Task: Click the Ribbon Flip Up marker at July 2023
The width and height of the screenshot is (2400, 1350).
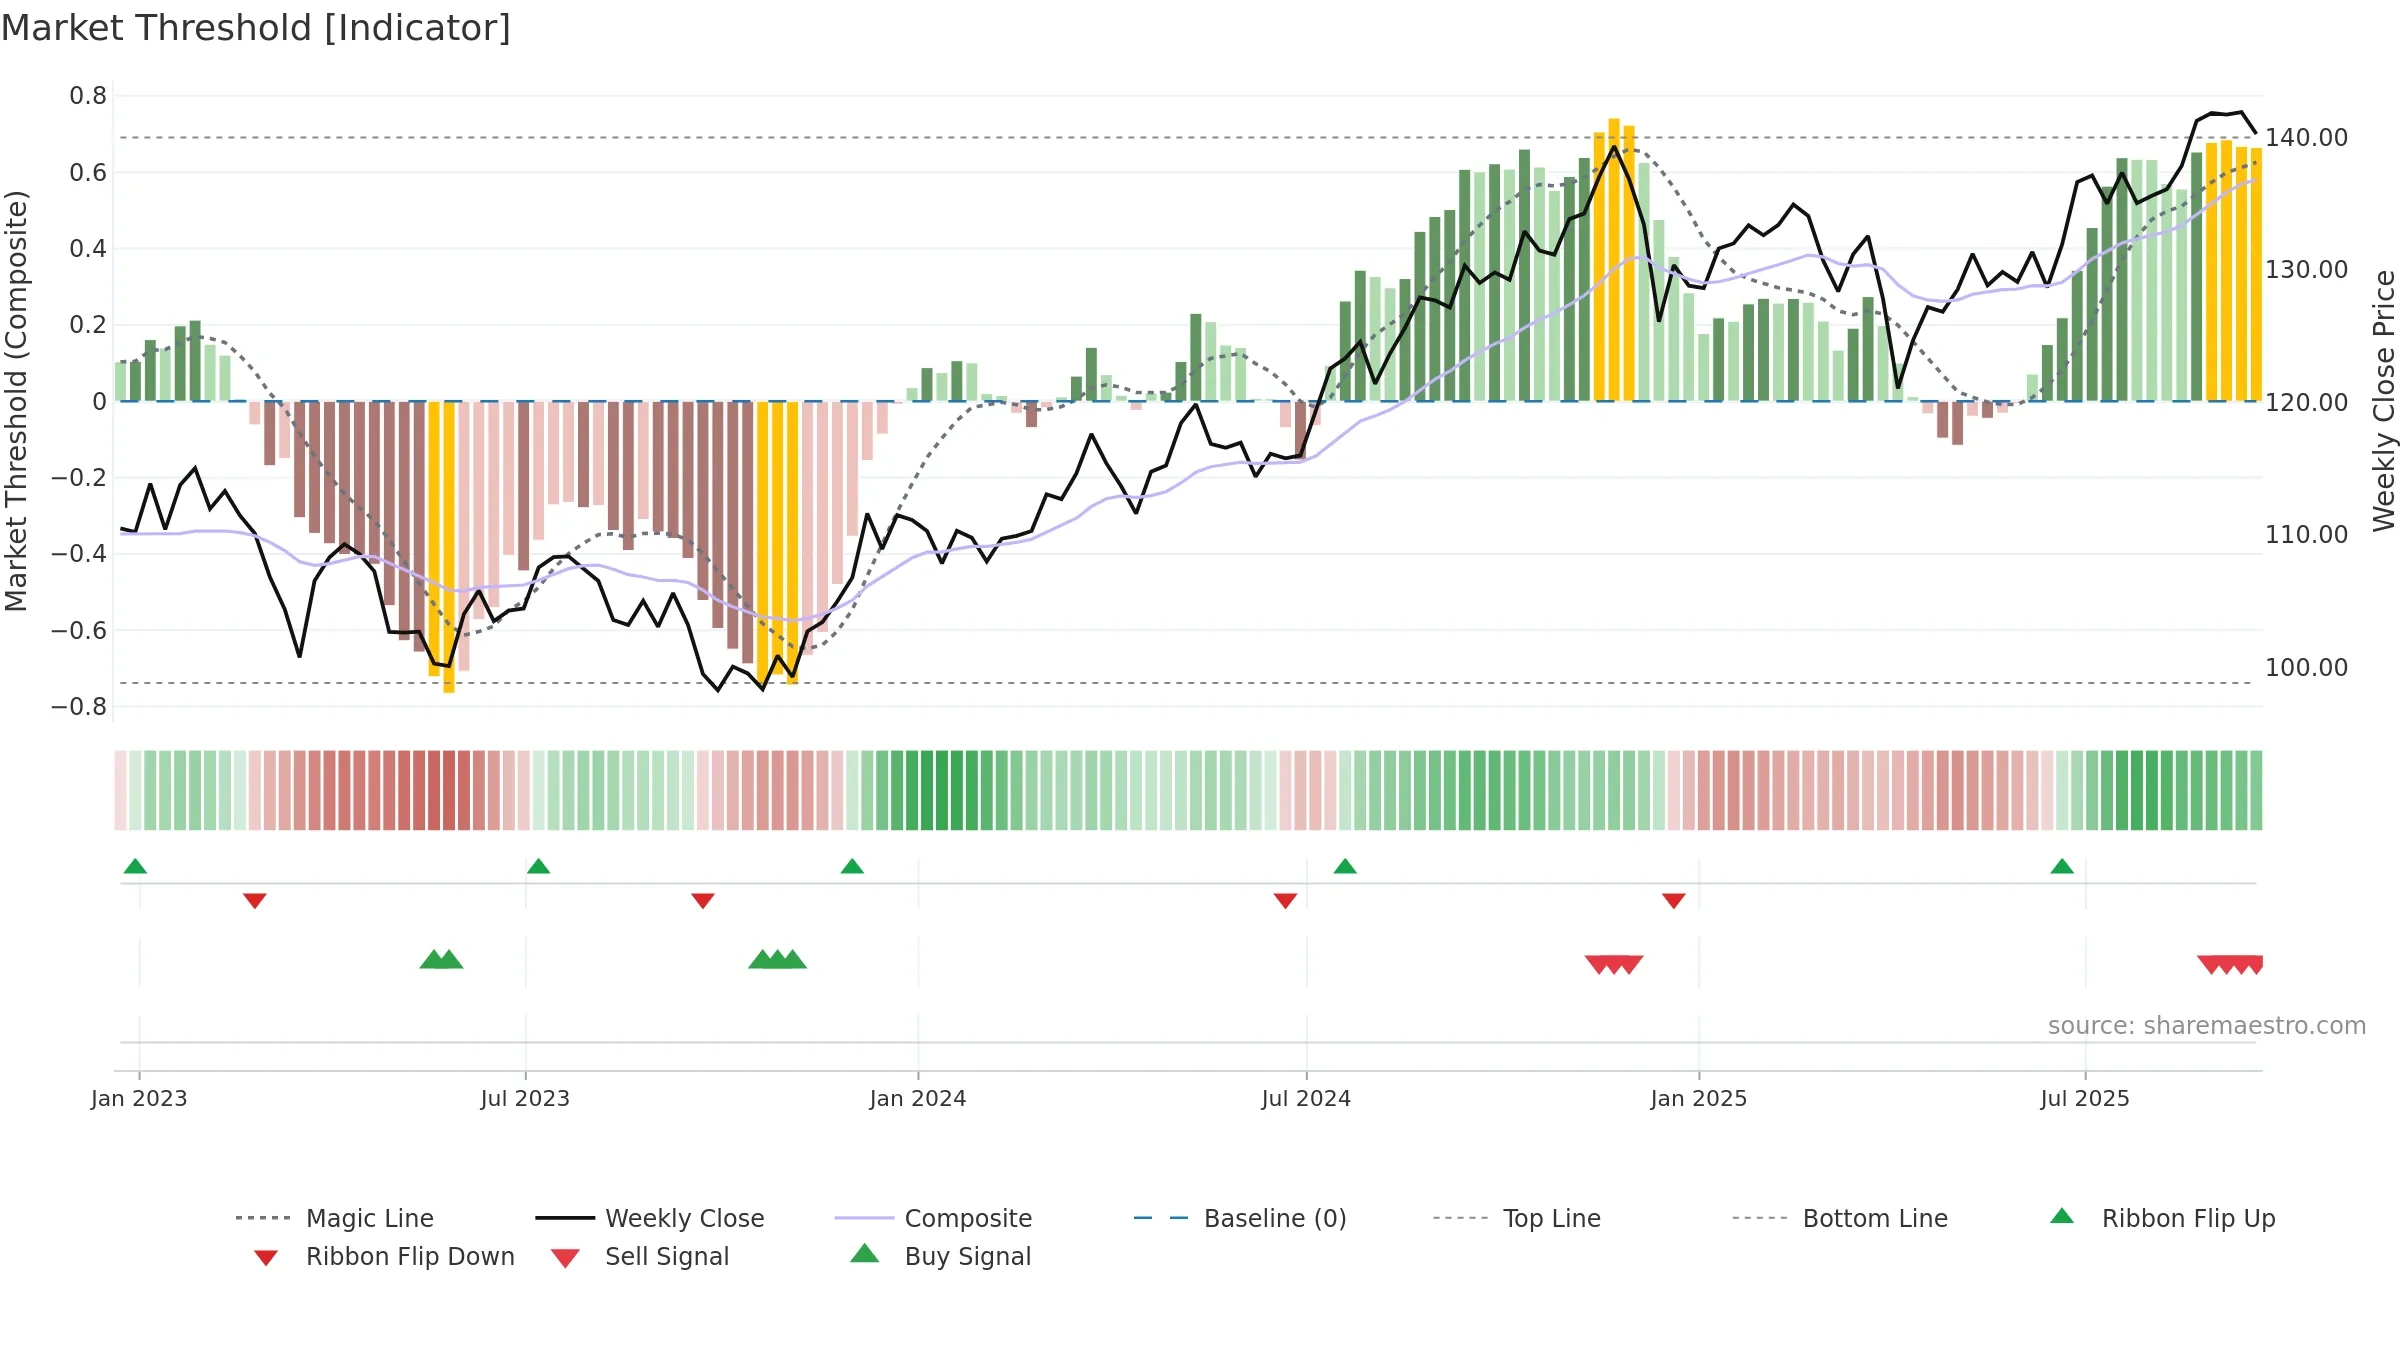Action: (x=538, y=866)
